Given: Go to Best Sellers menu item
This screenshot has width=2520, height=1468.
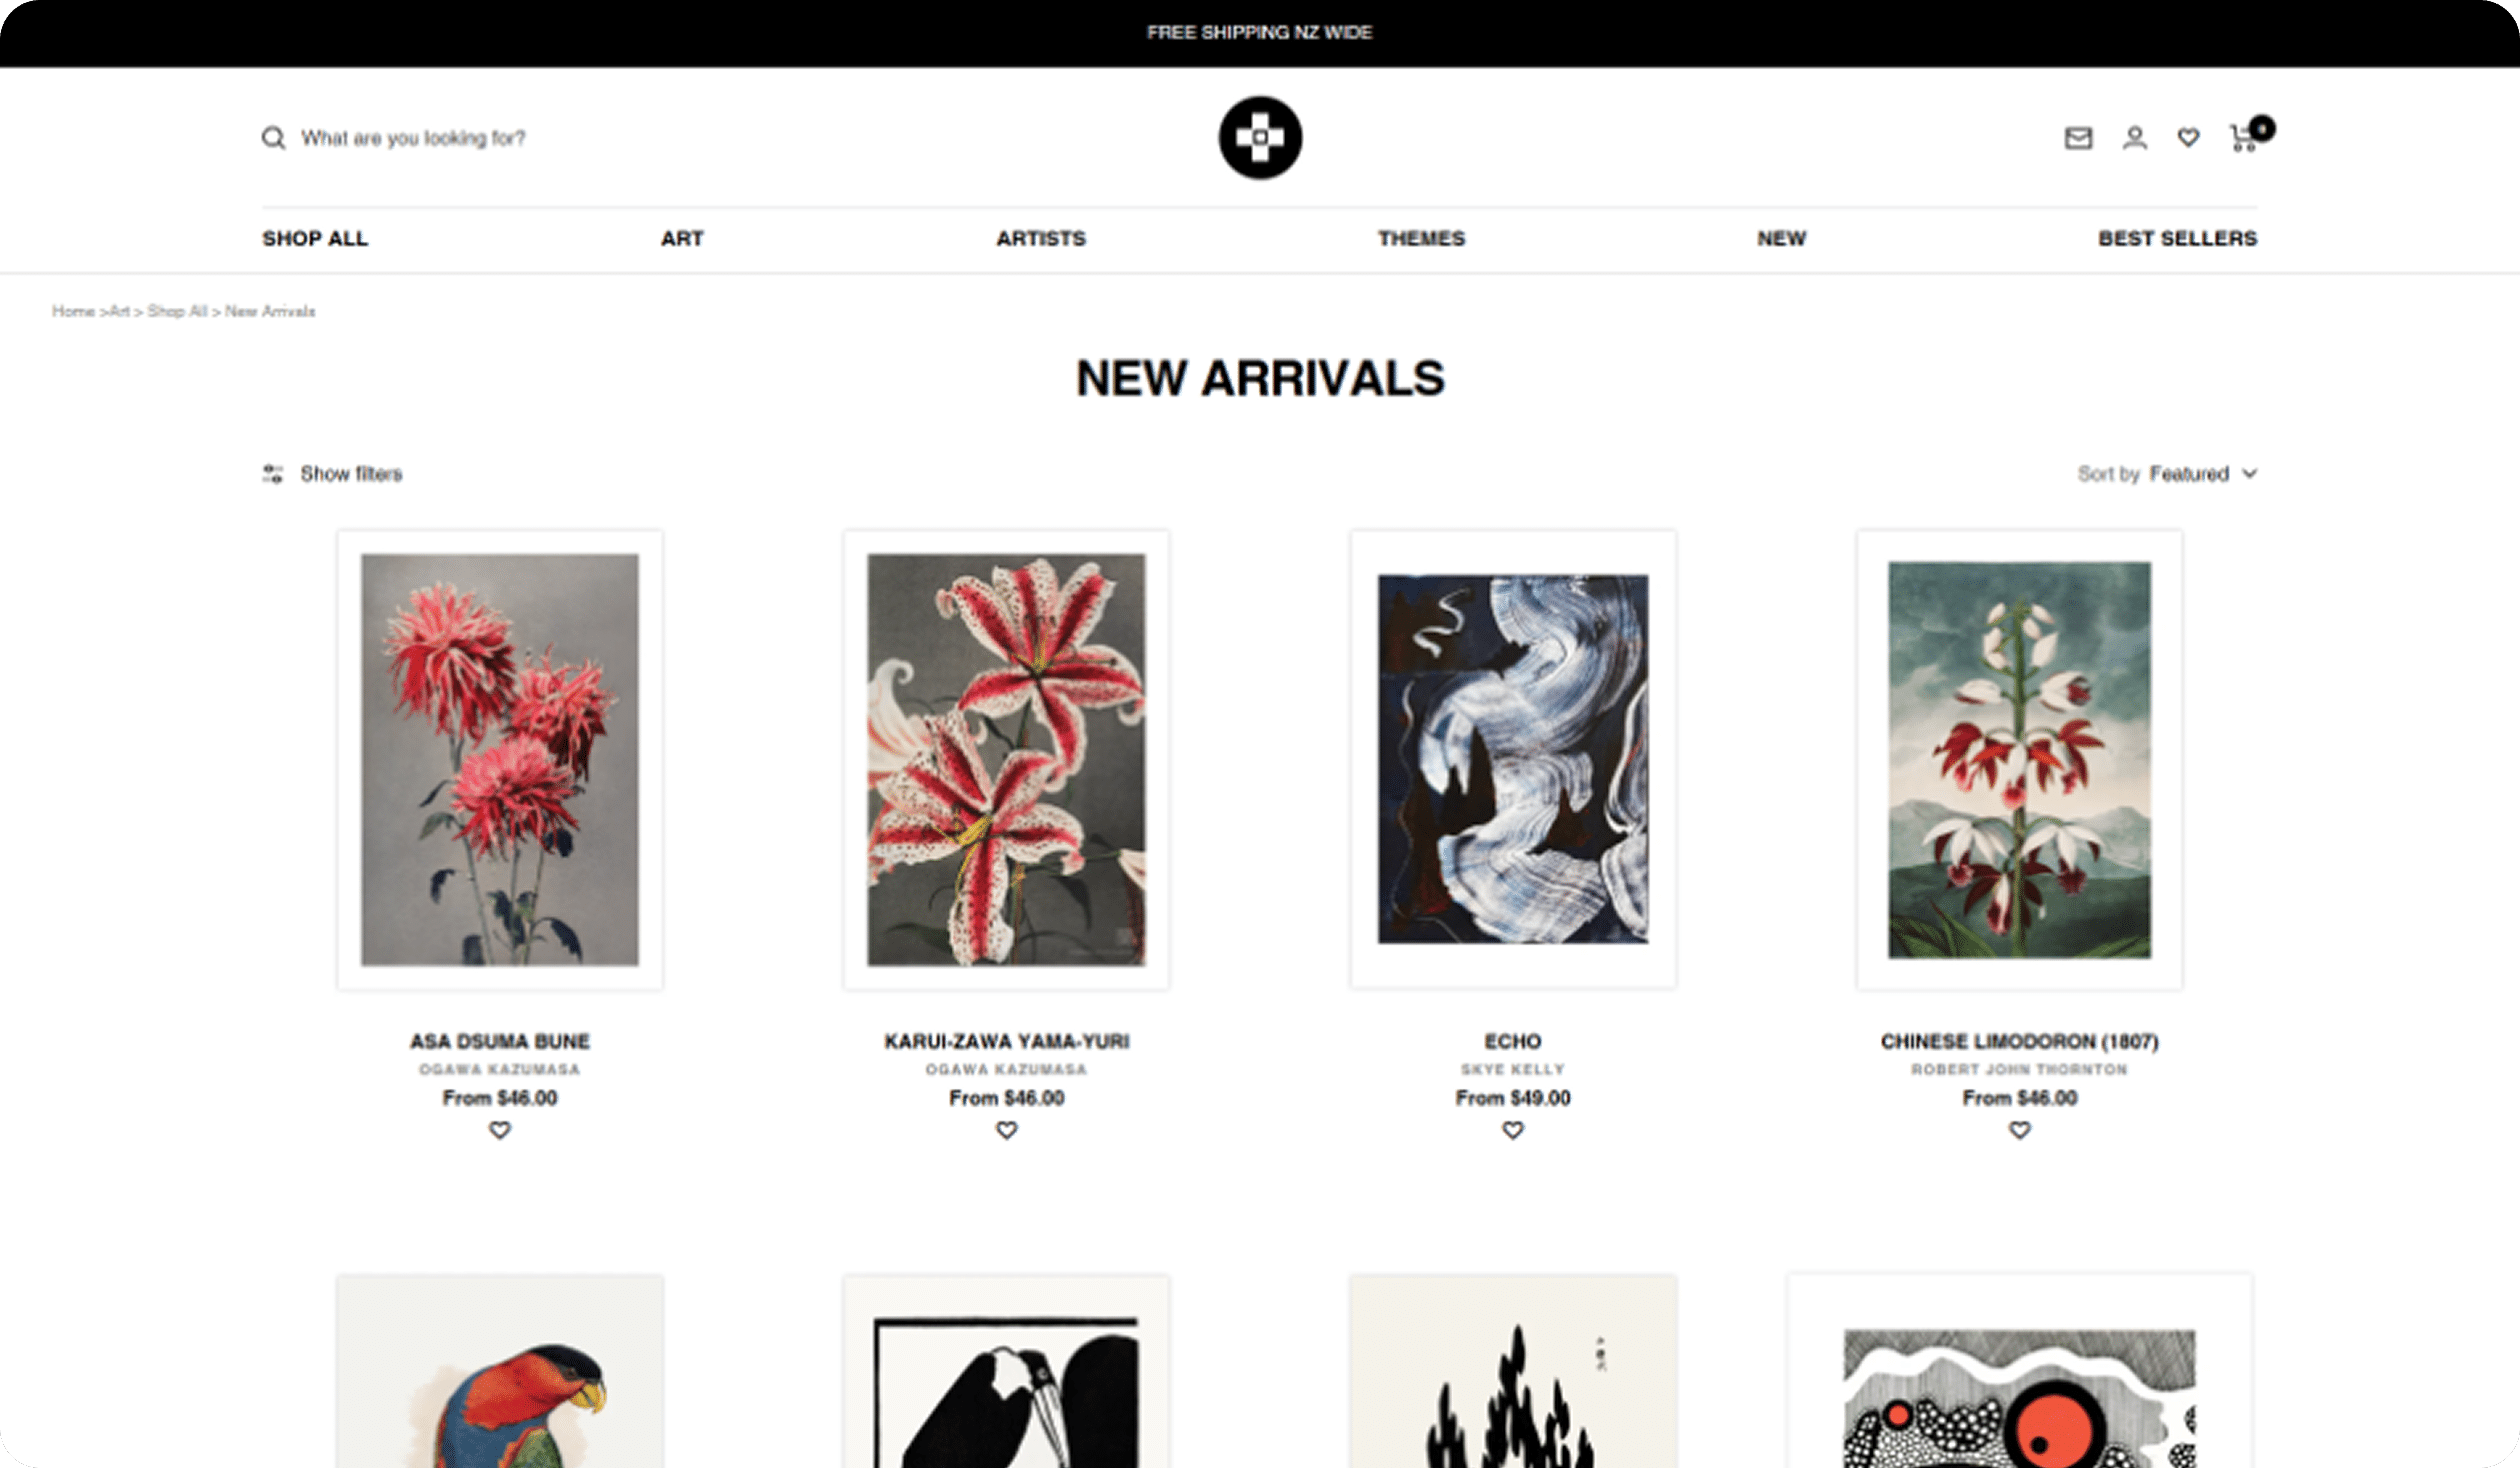Looking at the screenshot, I should (2177, 238).
